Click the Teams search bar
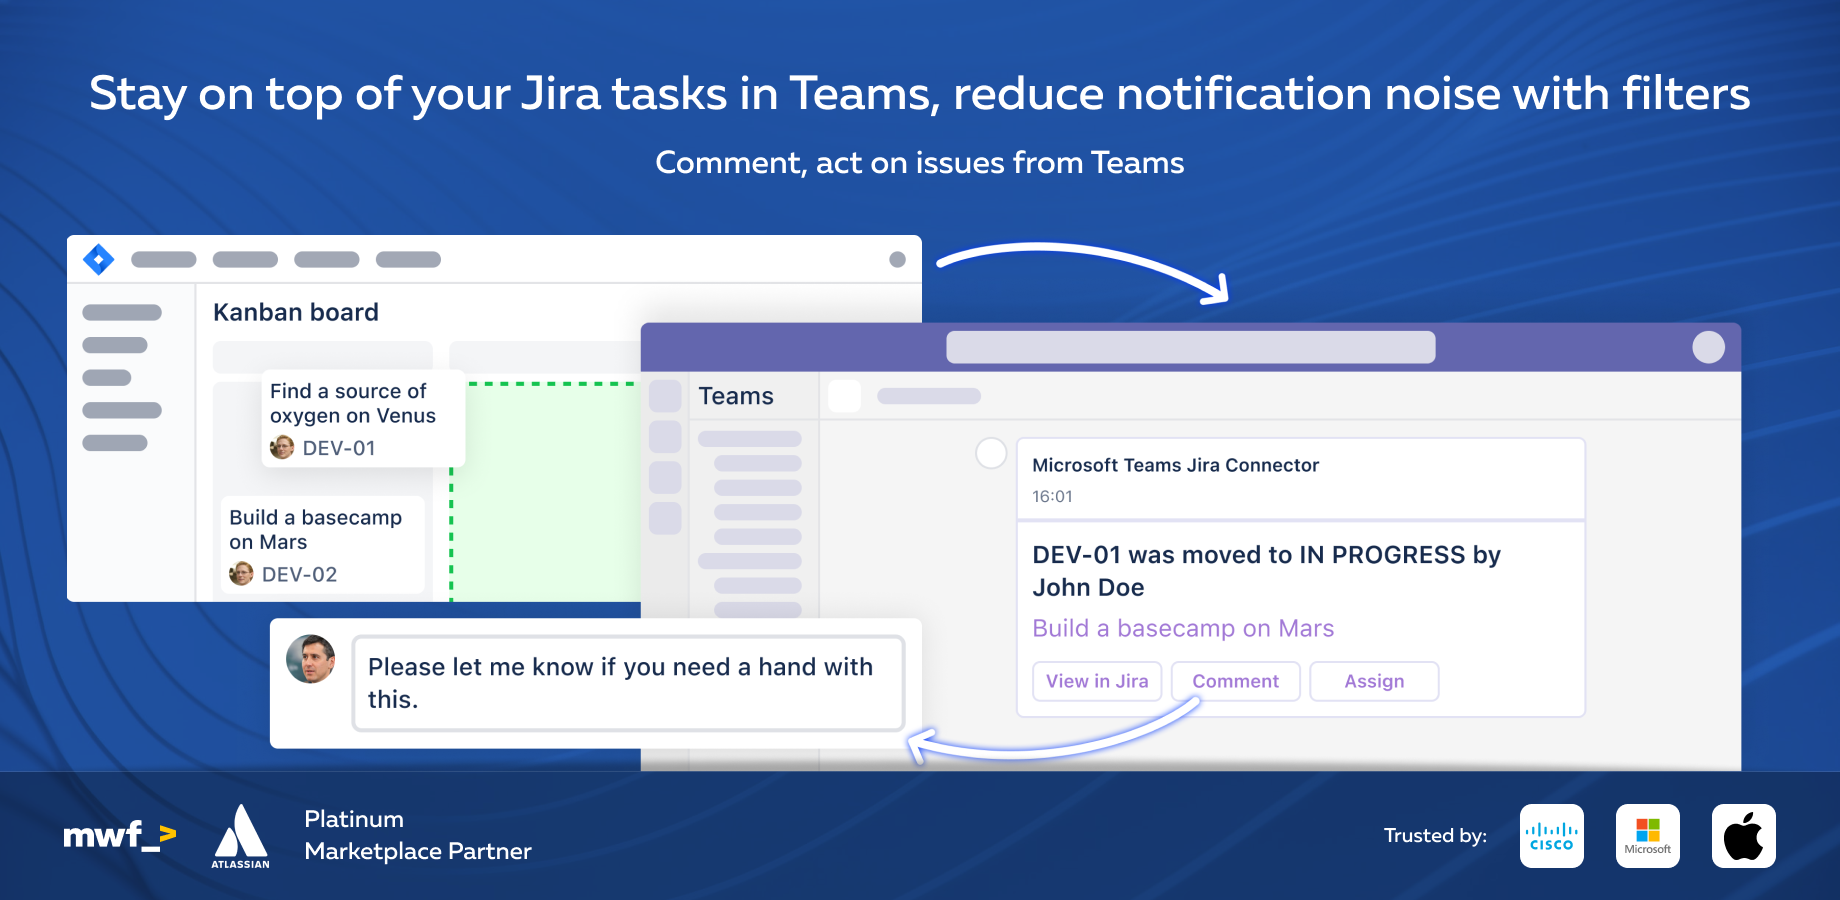Screen dimensions: 1840x900 [x=1191, y=347]
